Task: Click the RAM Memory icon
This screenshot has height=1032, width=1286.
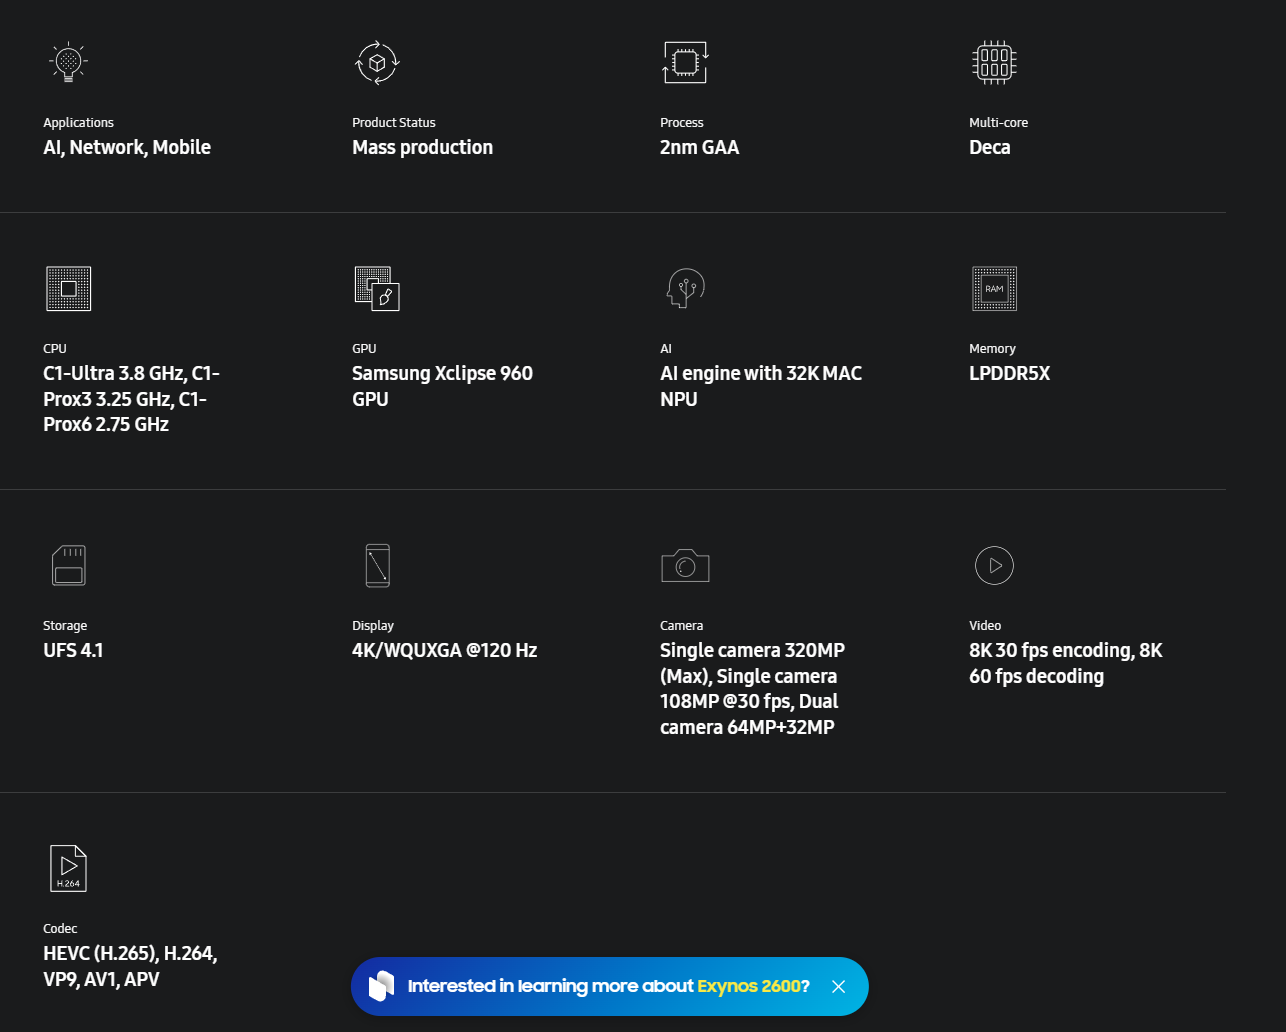Action: pyautogui.click(x=994, y=288)
